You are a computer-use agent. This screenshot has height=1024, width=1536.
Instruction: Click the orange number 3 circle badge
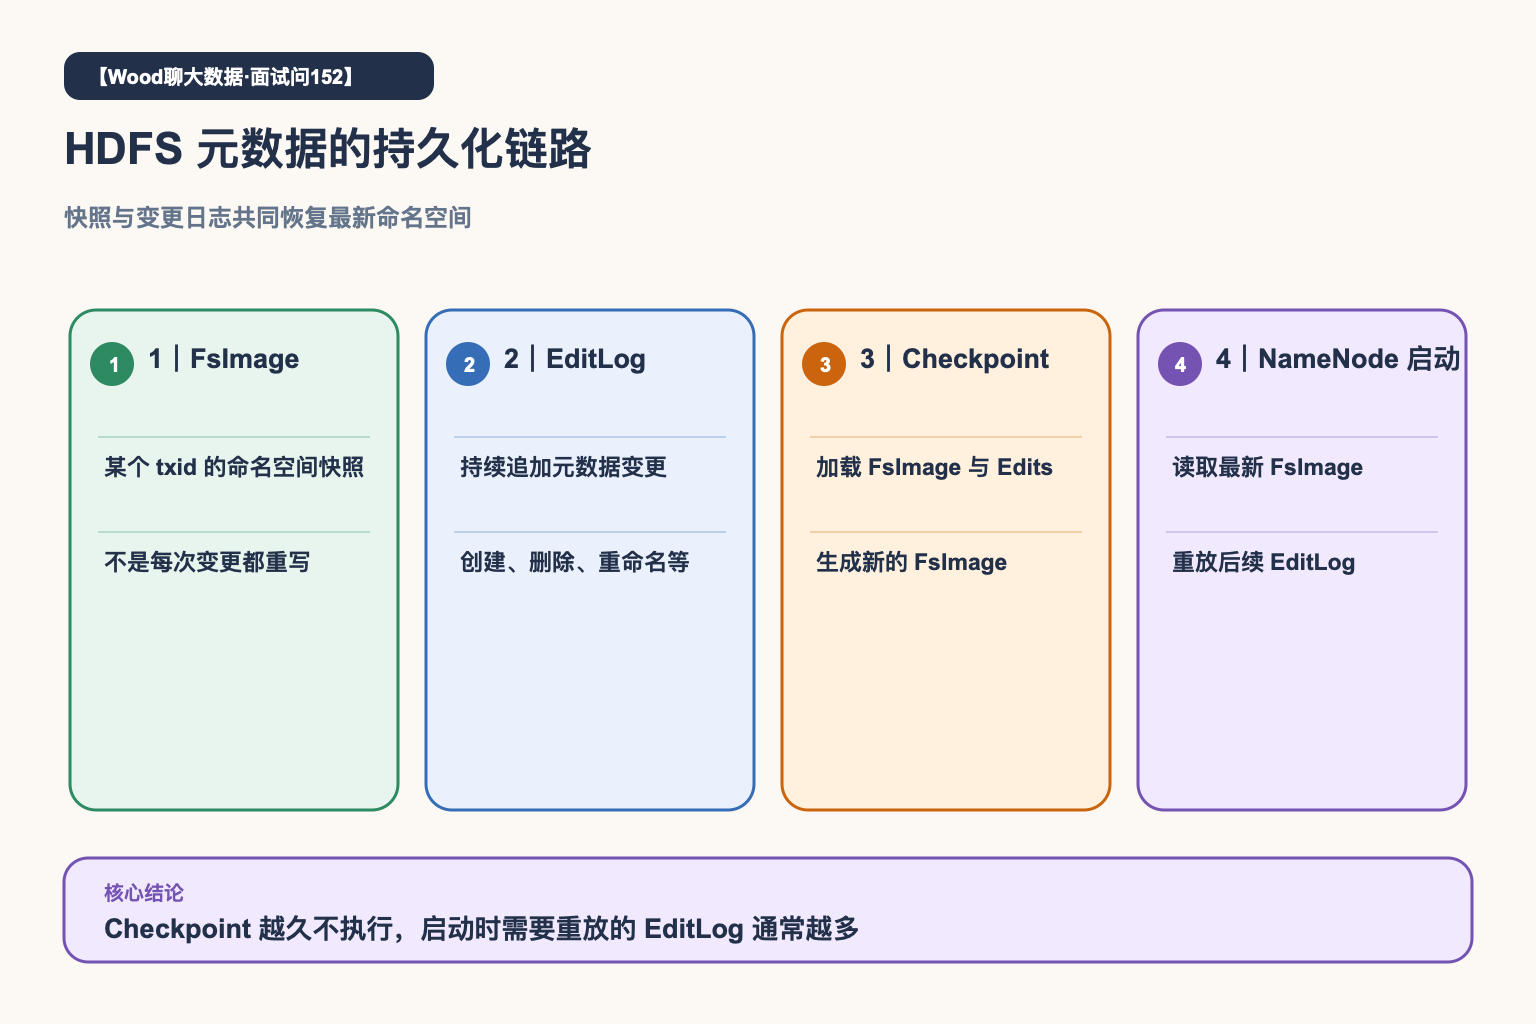(824, 364)
